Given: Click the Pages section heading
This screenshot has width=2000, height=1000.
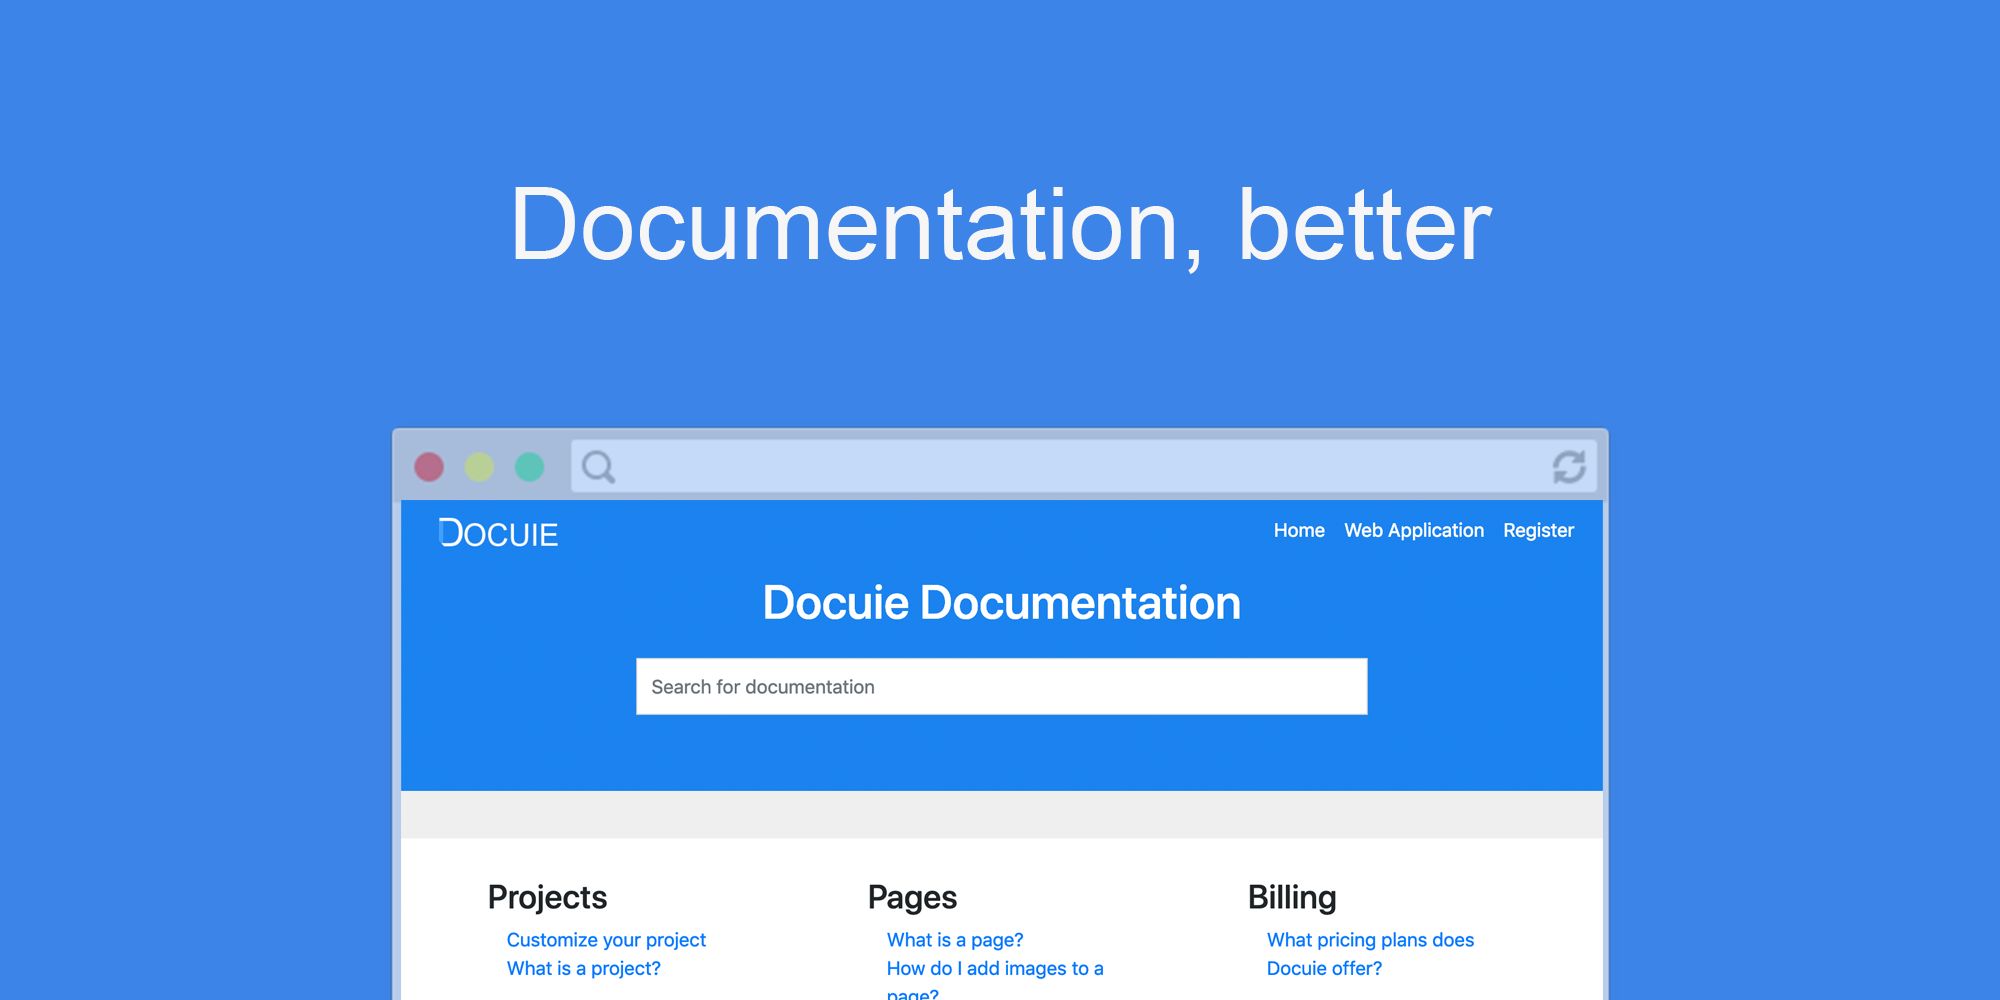Looking at the screenshot, I should tap(911, 897).
